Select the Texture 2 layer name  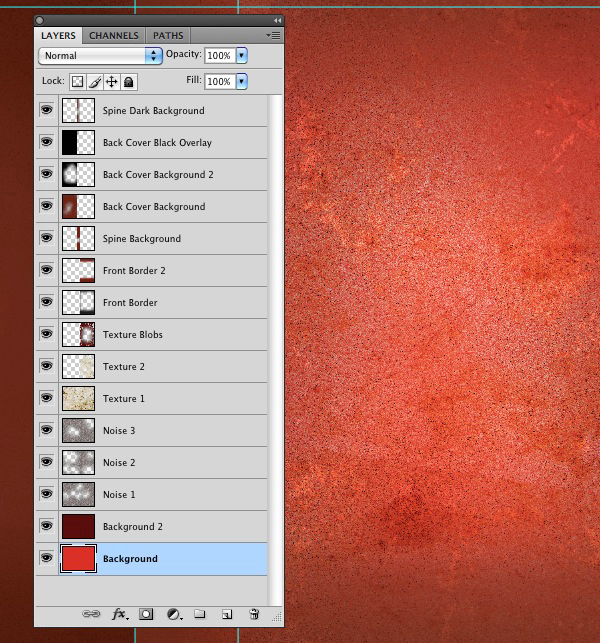point(124,367)
